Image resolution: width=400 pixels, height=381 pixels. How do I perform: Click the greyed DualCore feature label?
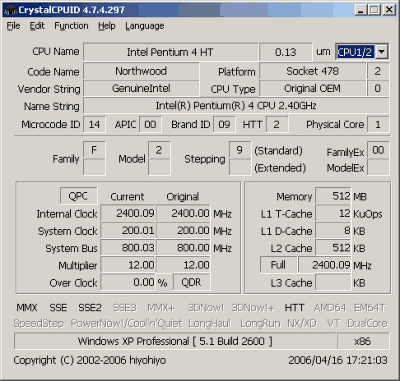click(367, 323)
